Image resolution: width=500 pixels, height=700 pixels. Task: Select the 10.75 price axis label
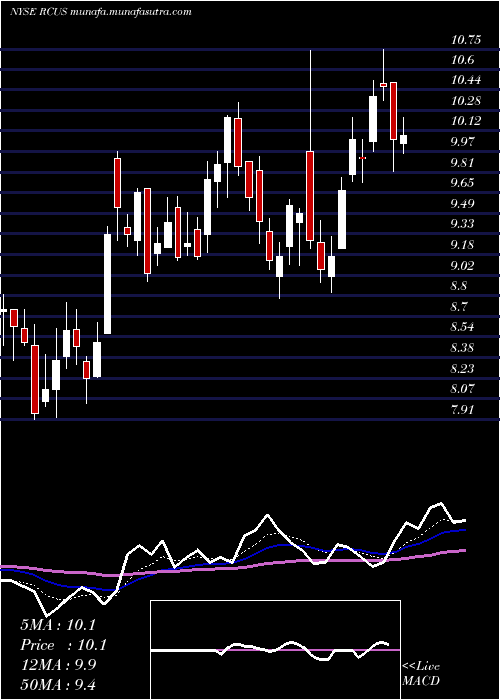point(466,40)
